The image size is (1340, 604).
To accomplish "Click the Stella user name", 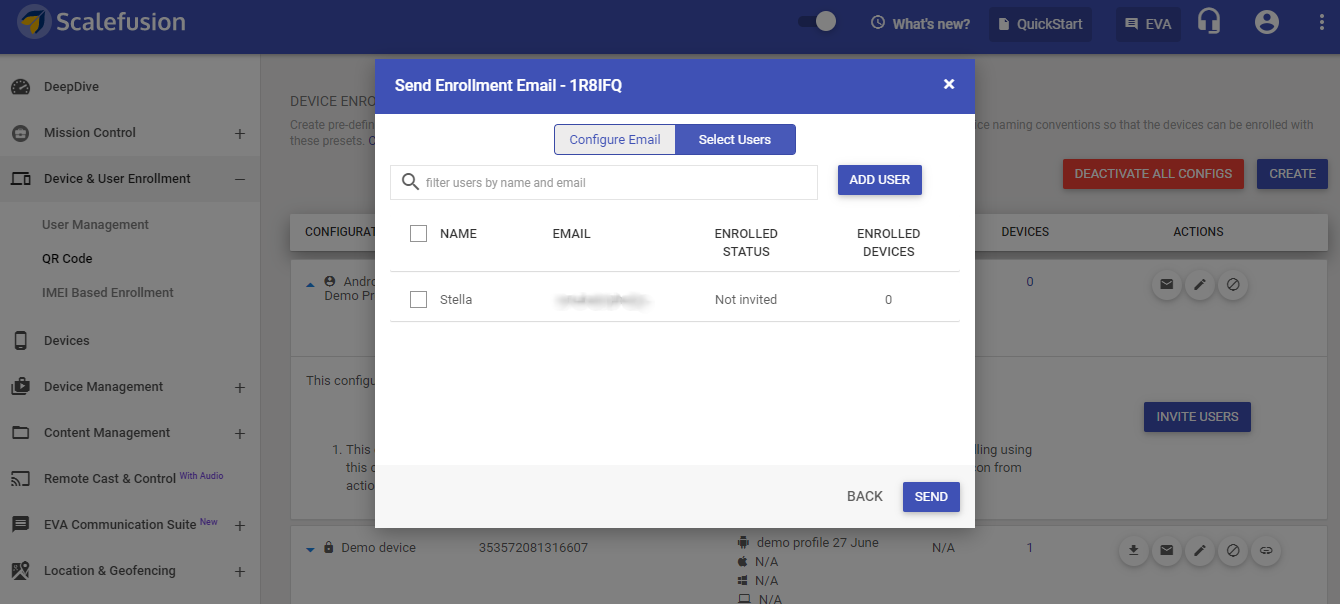I will click(x=456, y=300).
